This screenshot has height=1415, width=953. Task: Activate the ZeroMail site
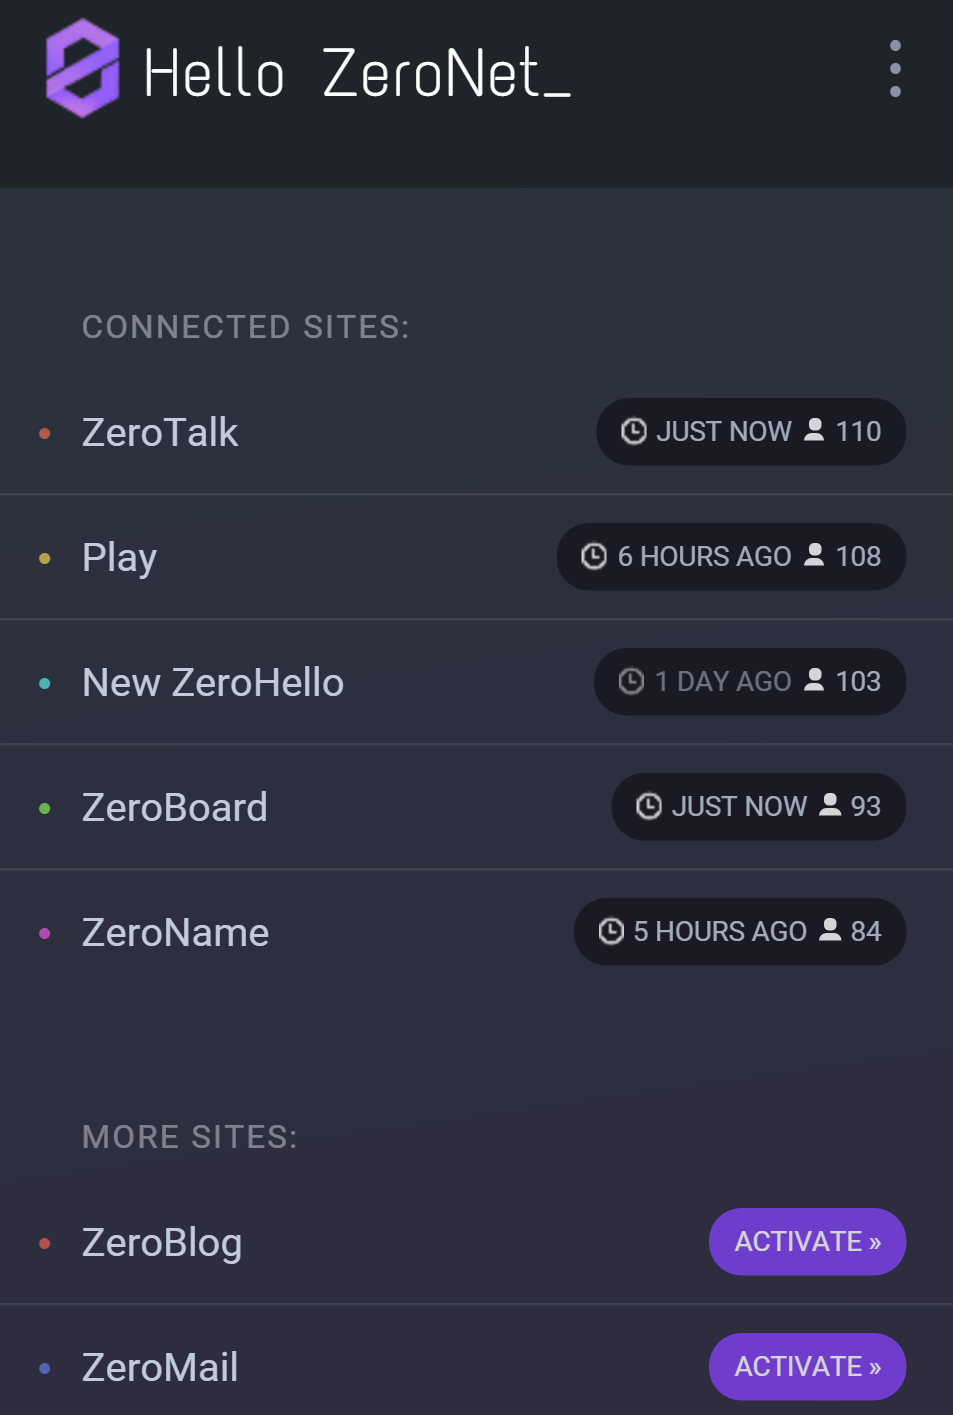click(x=807, y=1367)
